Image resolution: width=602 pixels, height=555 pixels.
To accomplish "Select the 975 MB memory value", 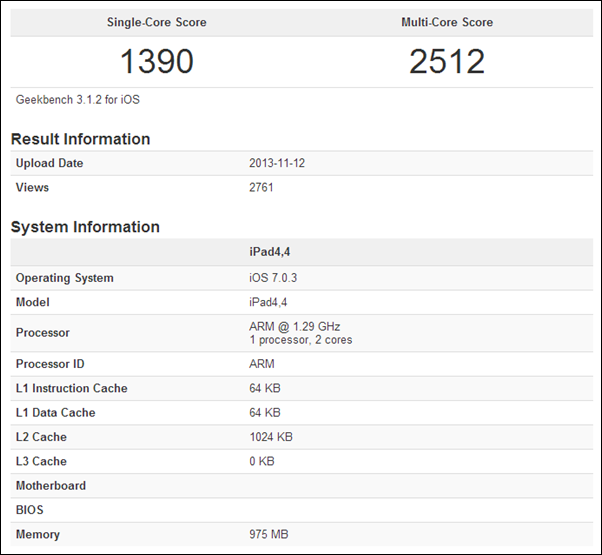I will click(269, 534).
